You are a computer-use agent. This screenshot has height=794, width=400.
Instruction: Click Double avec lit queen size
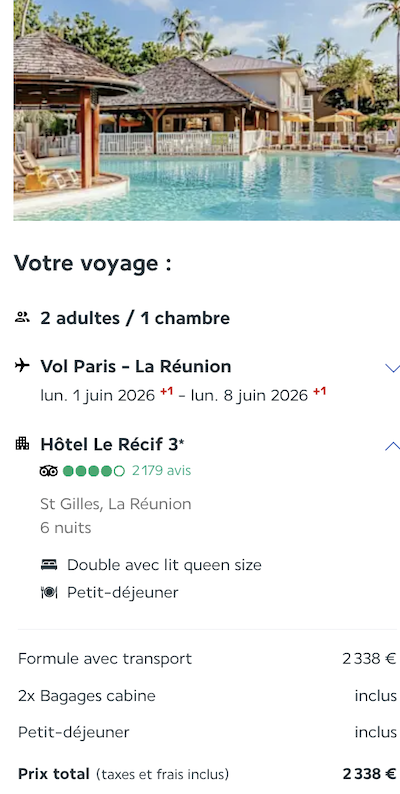click(165, 565)
